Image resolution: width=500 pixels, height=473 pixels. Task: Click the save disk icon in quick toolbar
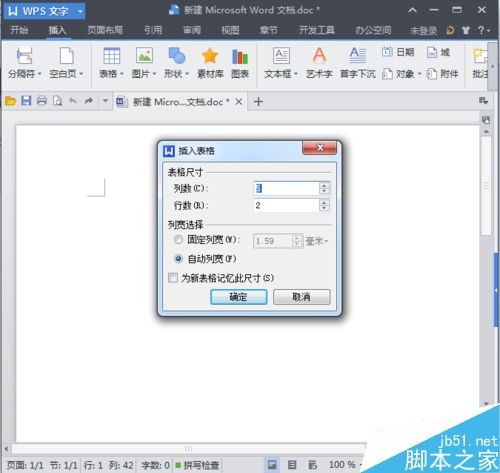point(26,101)
